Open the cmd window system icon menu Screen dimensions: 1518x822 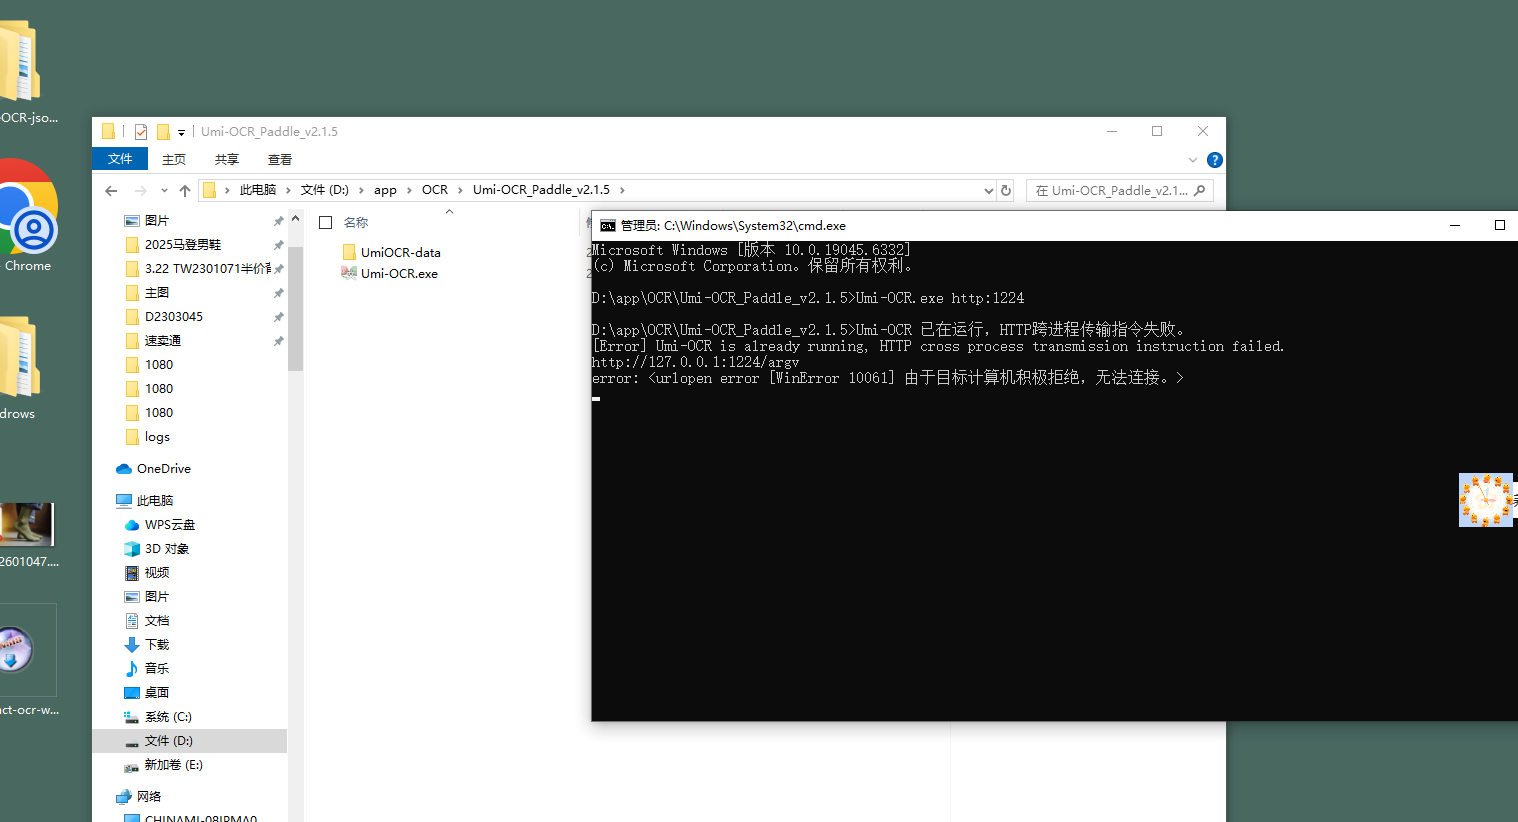pos(608,226)
